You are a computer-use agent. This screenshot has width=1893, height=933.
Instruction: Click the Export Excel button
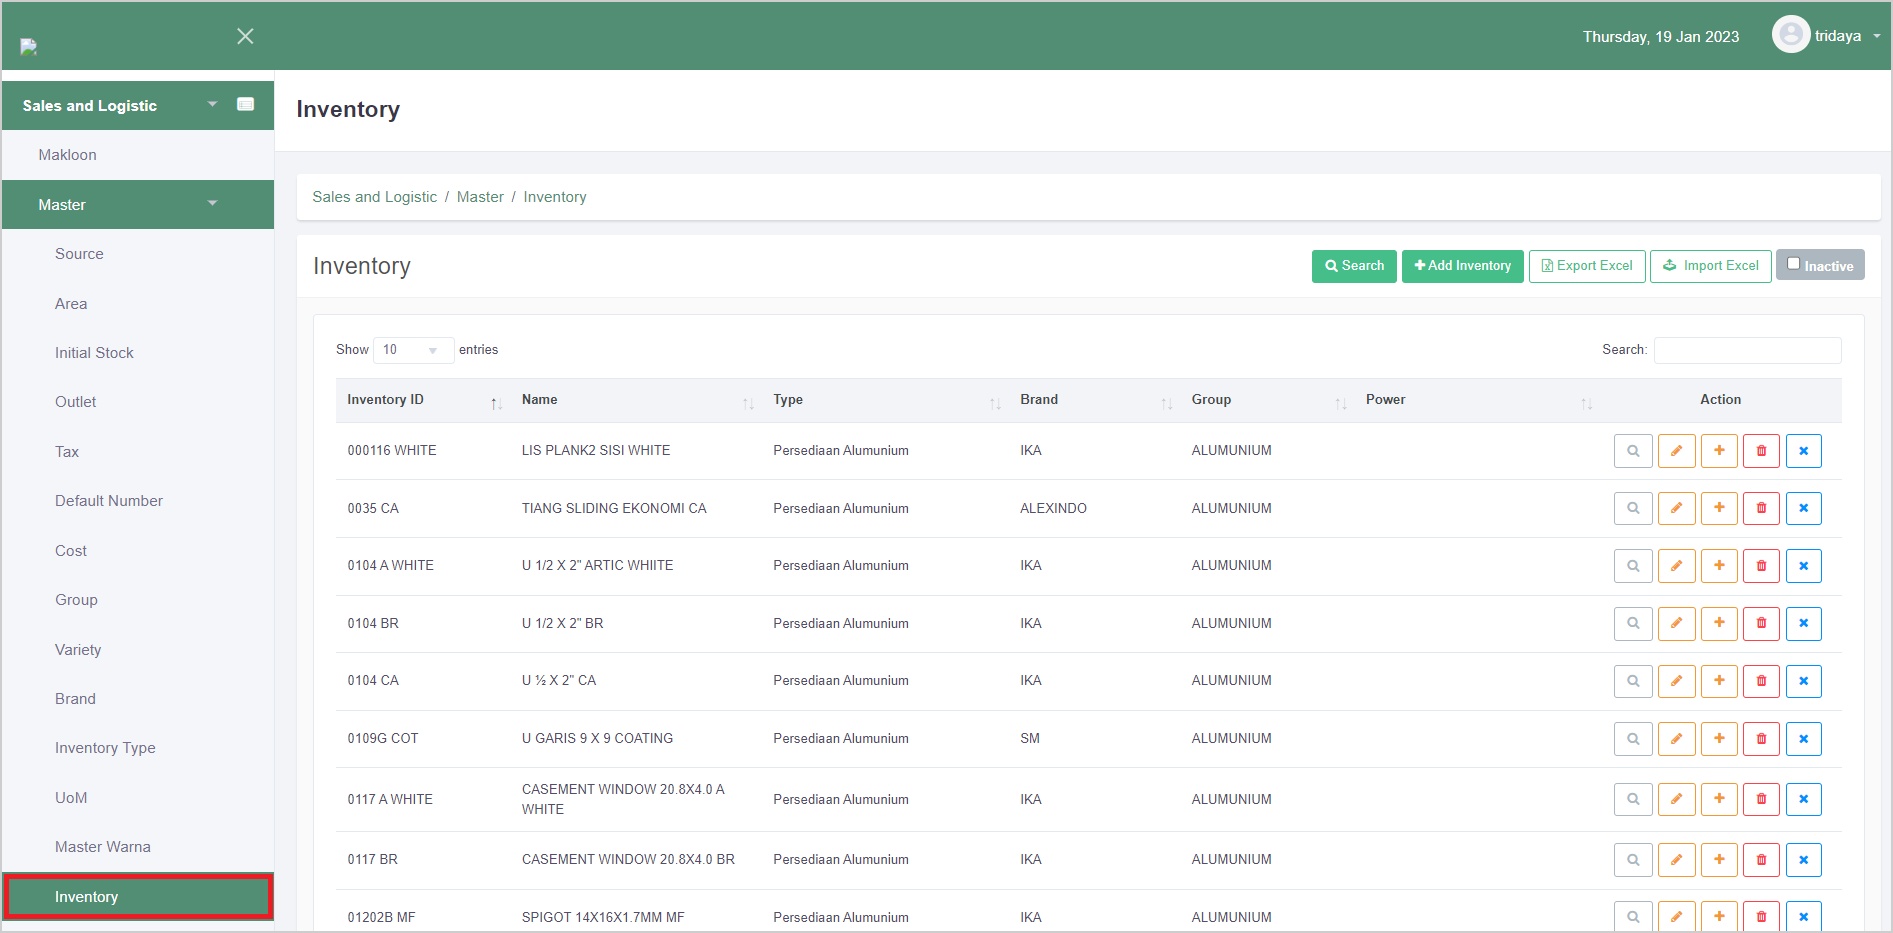coord(1586,266)
